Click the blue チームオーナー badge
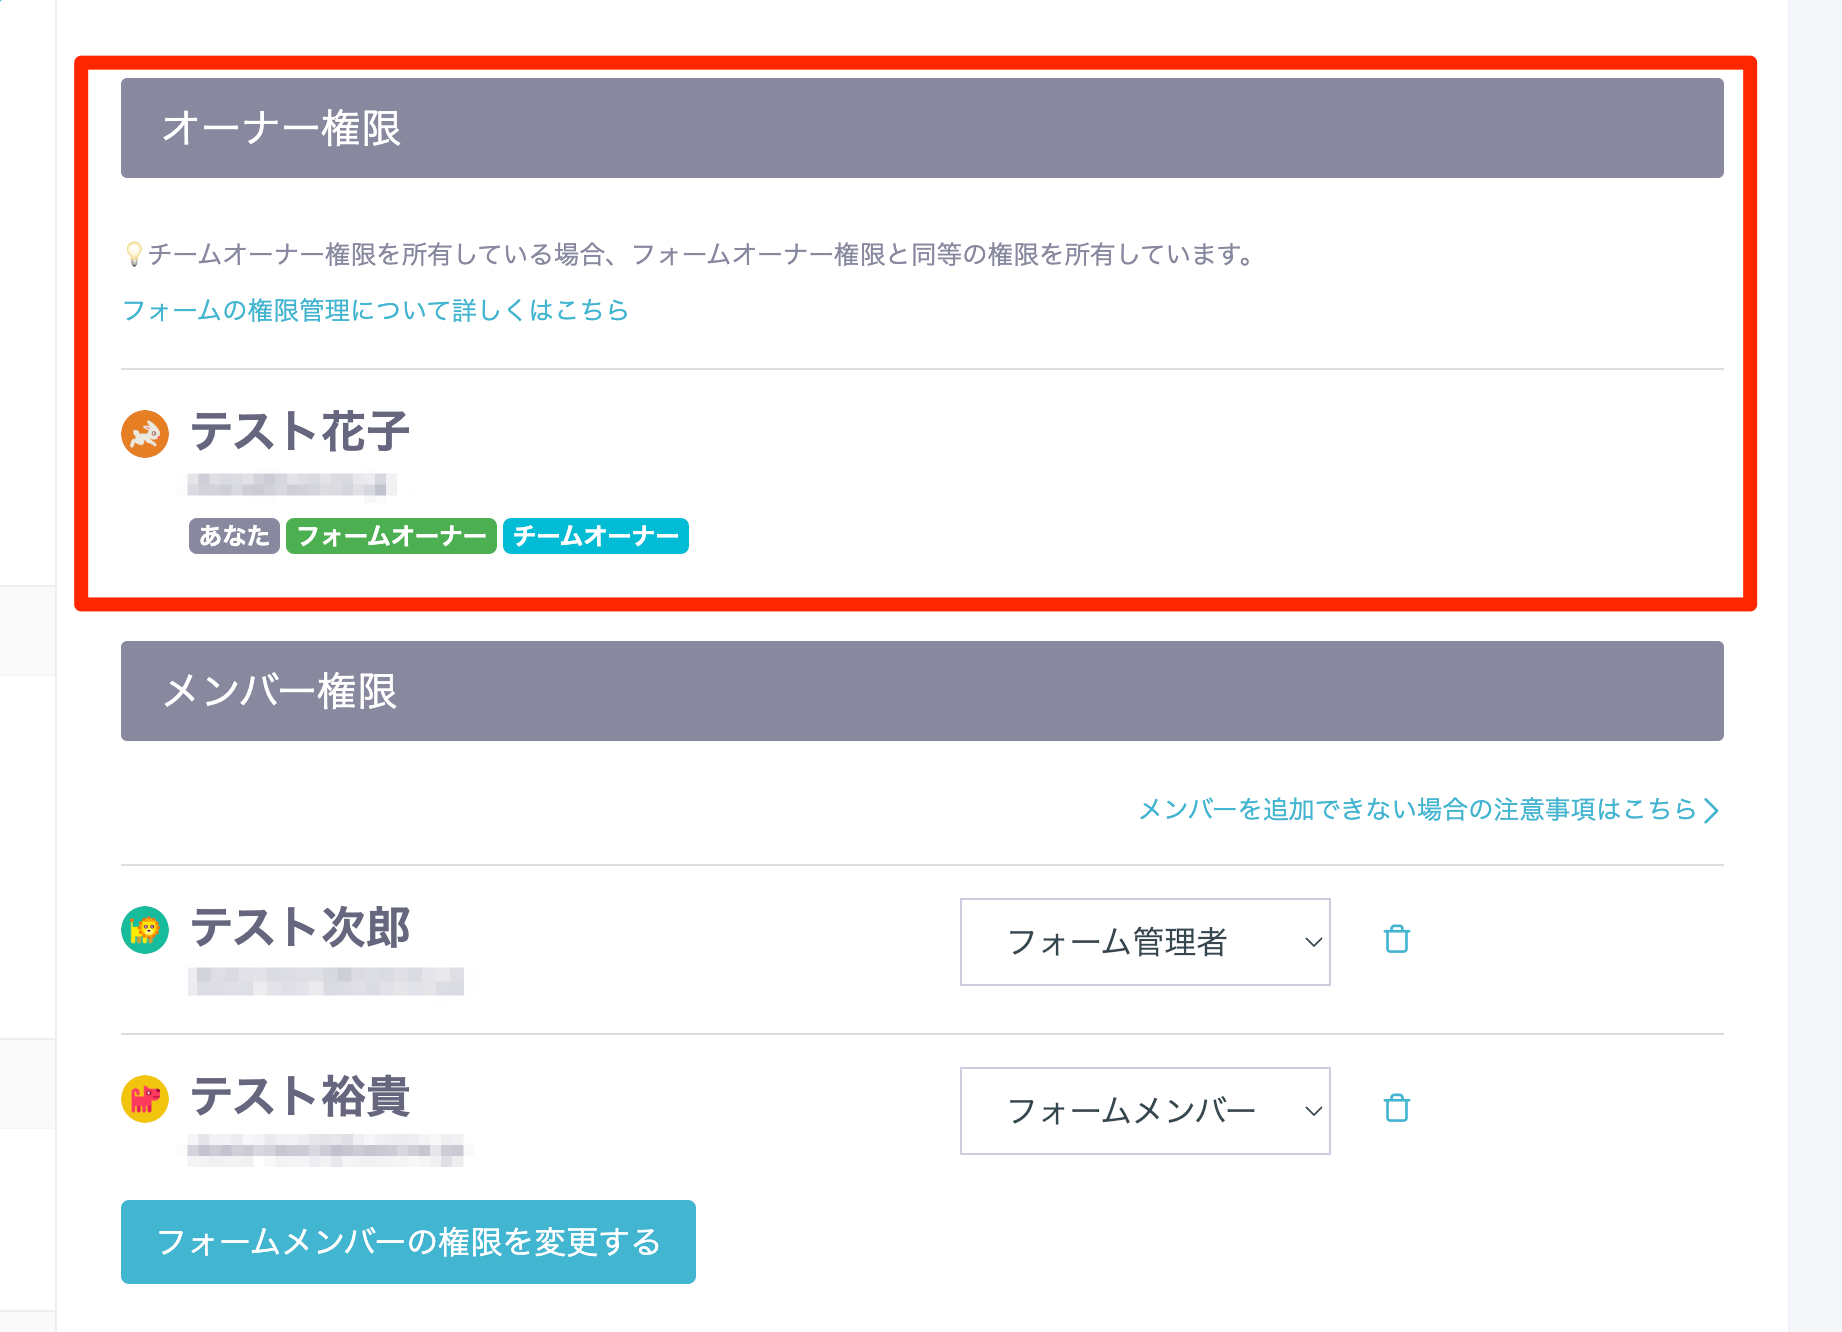The width and height of the screenshot is (1842, 1332). click(595, 536)
